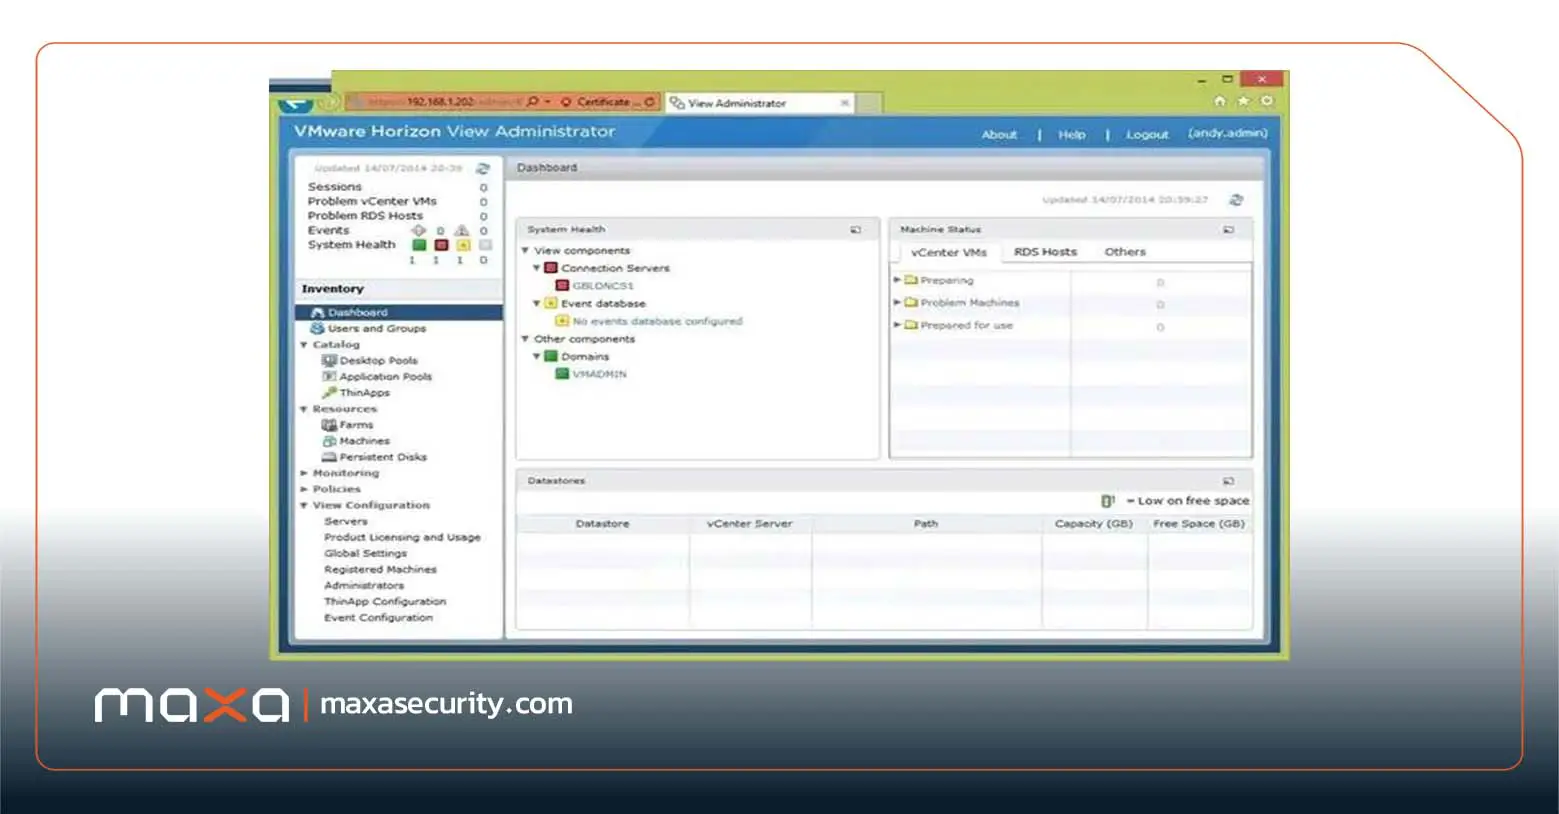Image resolution: width=1559 pixels, height=814 pixels.
Task: Maximize the System Health panel
Action: (856, 230)
